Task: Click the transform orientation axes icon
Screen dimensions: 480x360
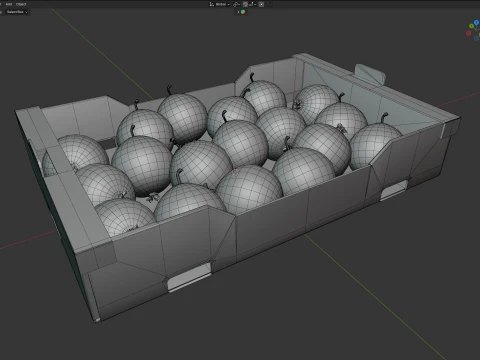Action: coord(212,4)
